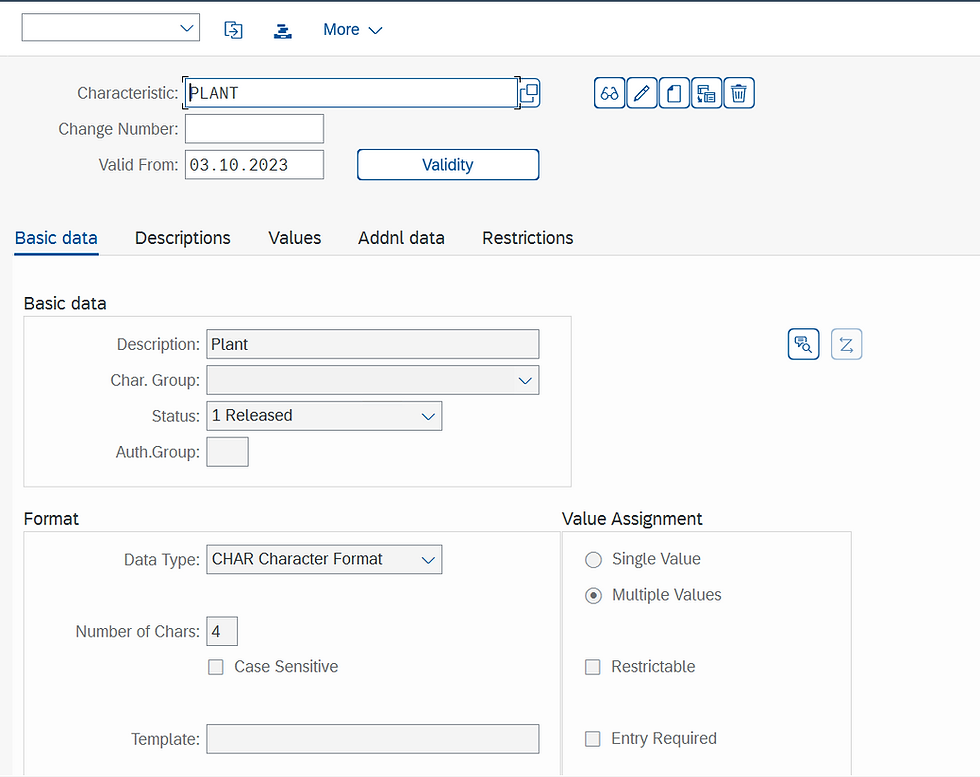Open the command field dropdown
The width and height of the screenshot is (980, 777).
click(x=186, y=28)
